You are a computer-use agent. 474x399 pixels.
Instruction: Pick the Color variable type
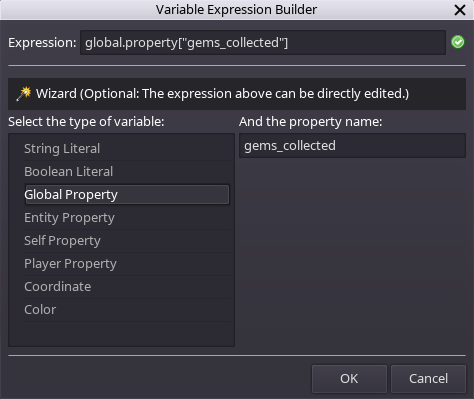coord(127,310)
